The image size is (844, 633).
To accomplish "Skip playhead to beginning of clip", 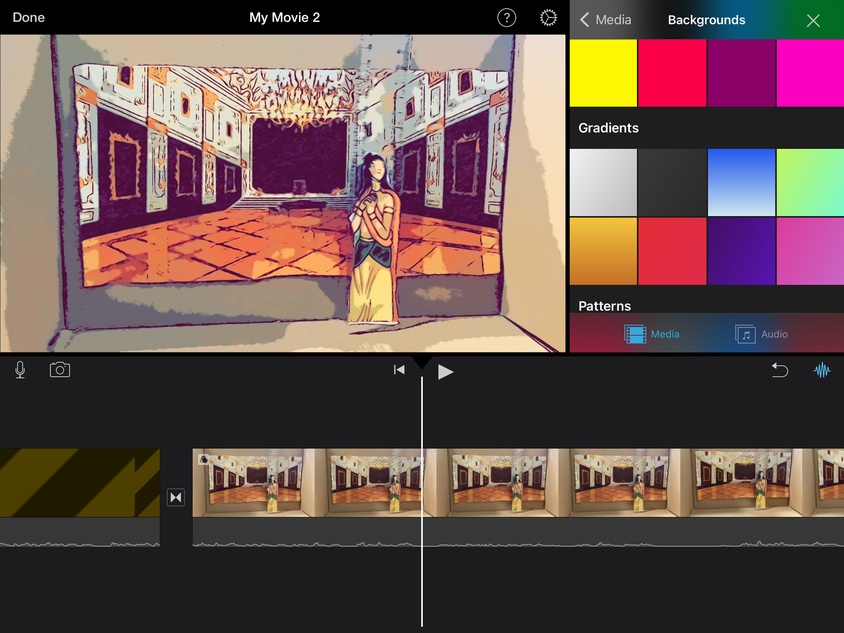I will coord(399,370).
